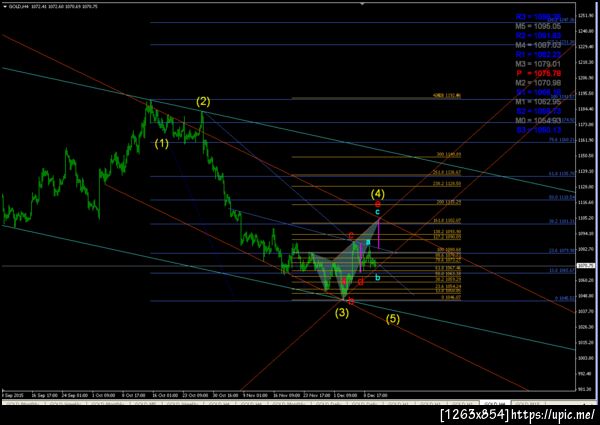The height and width of the screenshot is (425, 600).
Task: Select the yellow (3) wave label
Action: pyautogui.click(x=342, y=313)
